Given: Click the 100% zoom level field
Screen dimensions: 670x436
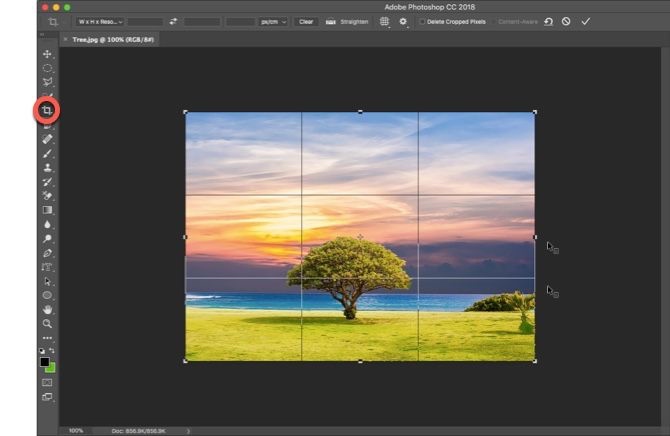Looking at the screenshot, I should (76, 430).
